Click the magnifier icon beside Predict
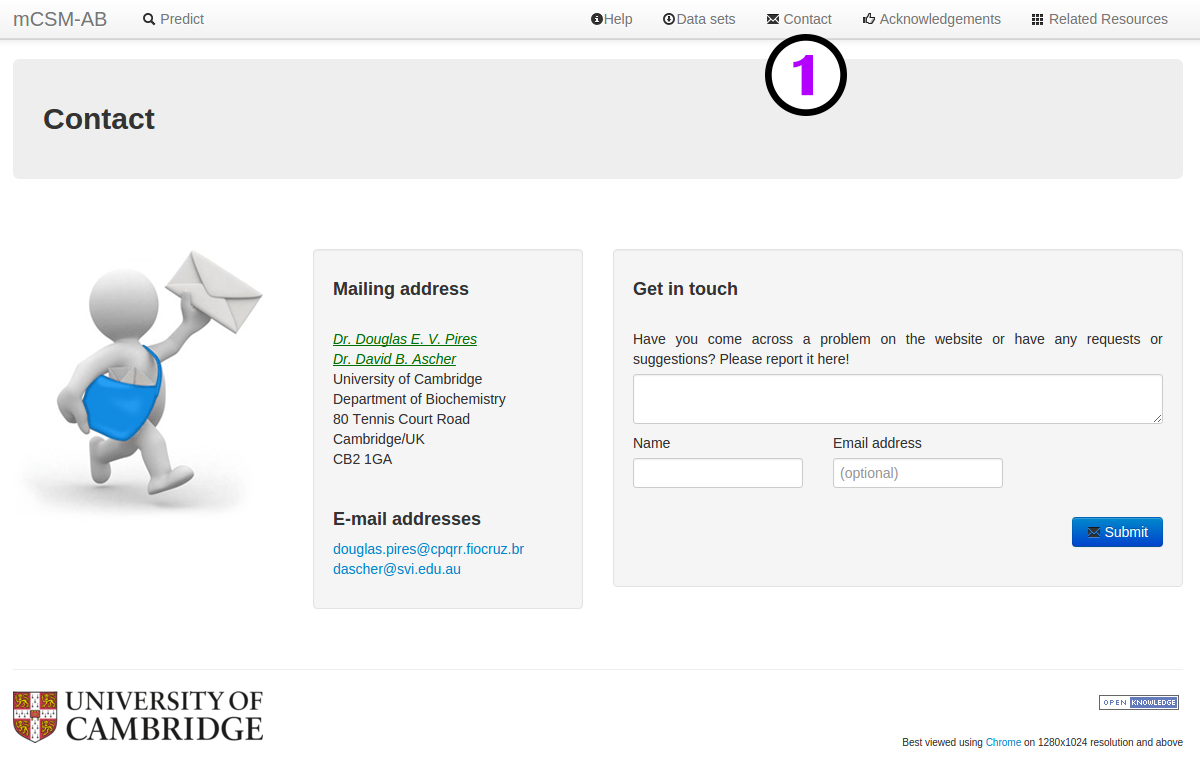 click(149, 19)
